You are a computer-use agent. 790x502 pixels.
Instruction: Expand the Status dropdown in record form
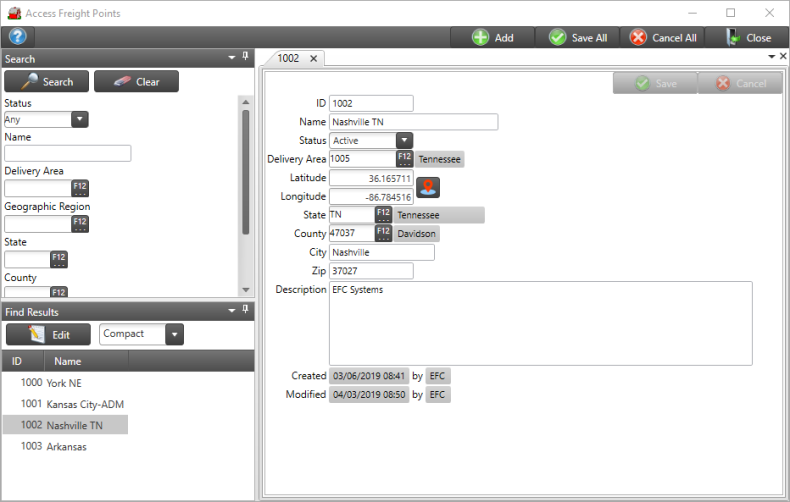404,141
